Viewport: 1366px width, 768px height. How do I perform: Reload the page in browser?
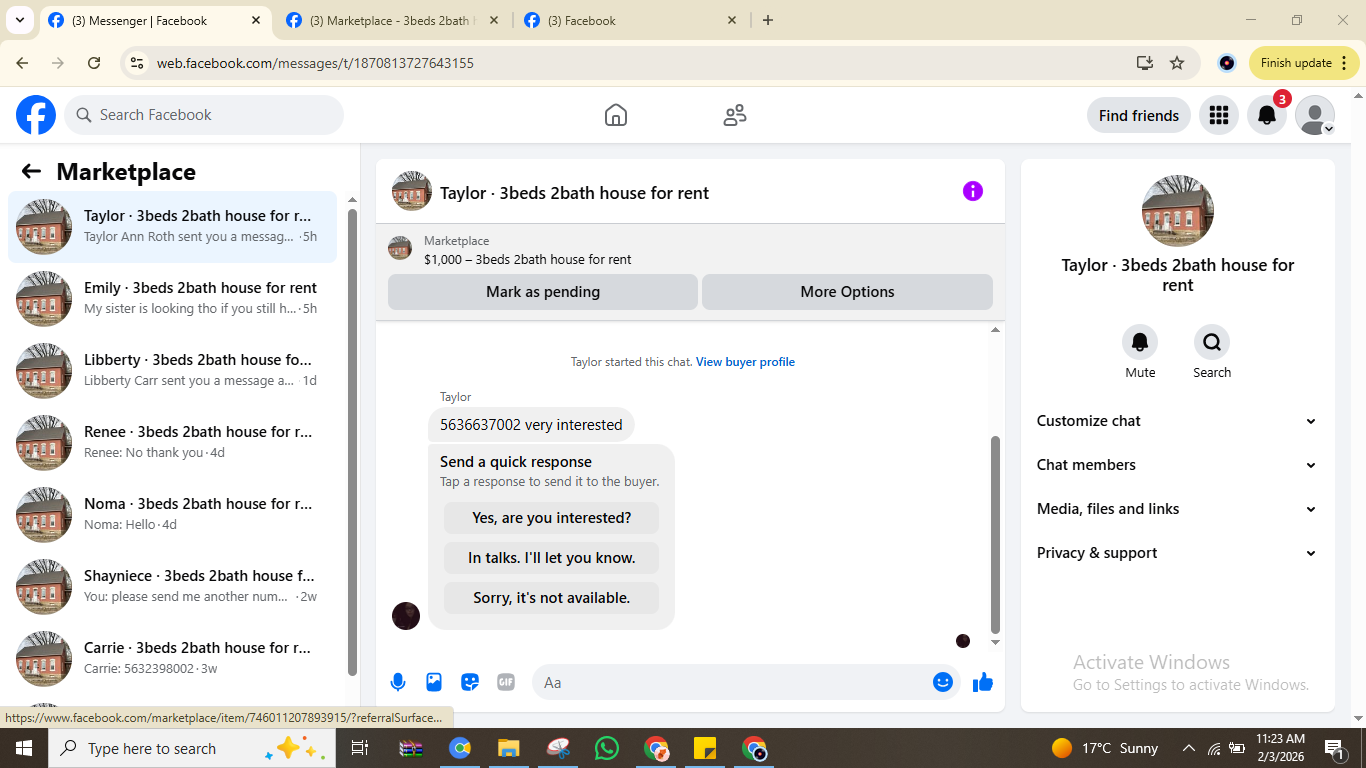click(x=94, y=63)
